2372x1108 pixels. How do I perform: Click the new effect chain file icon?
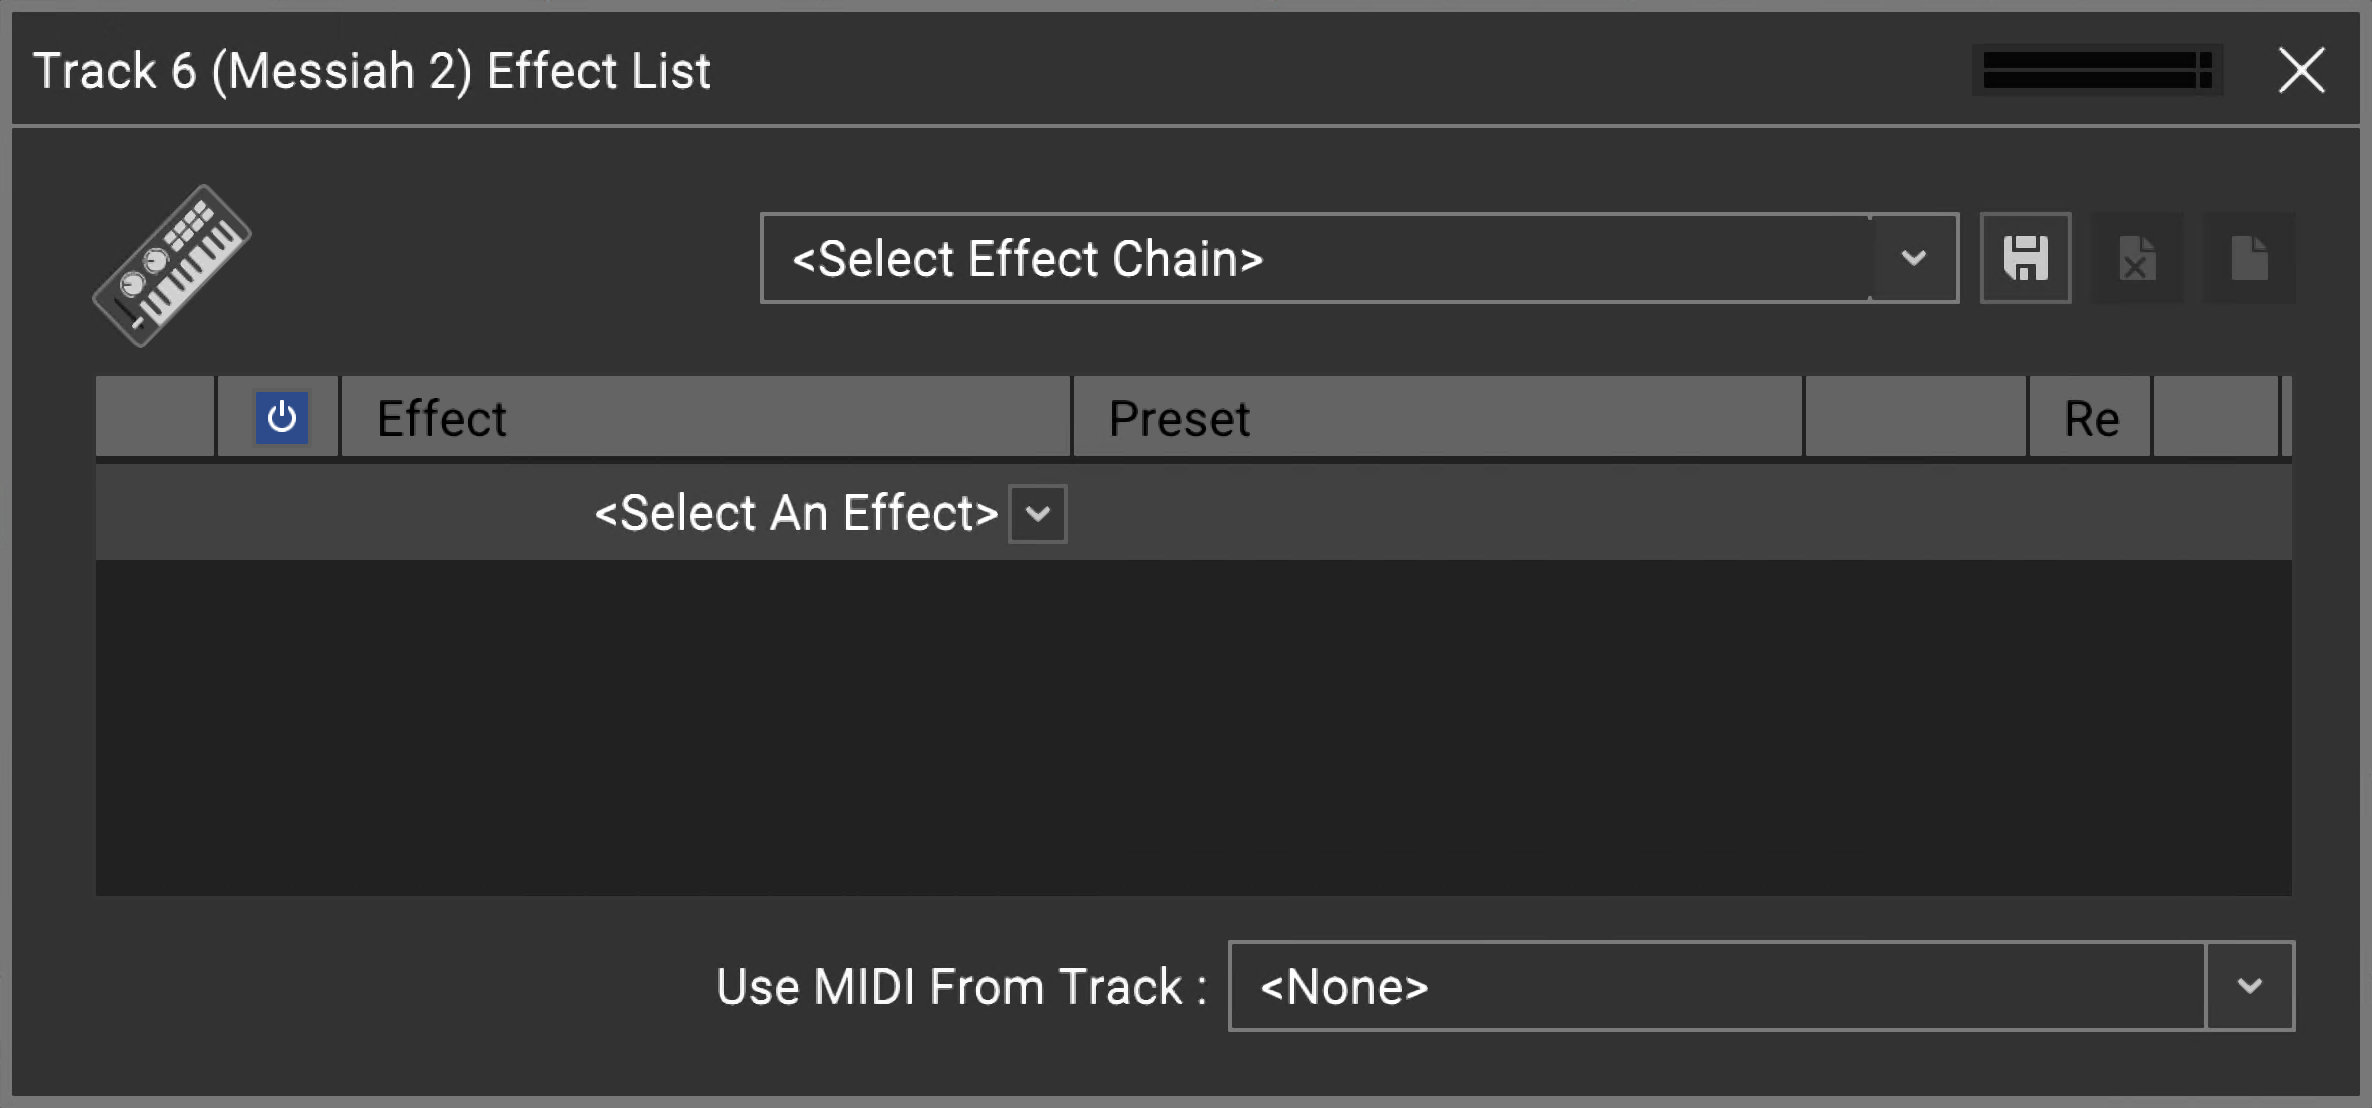point(2249,258)
